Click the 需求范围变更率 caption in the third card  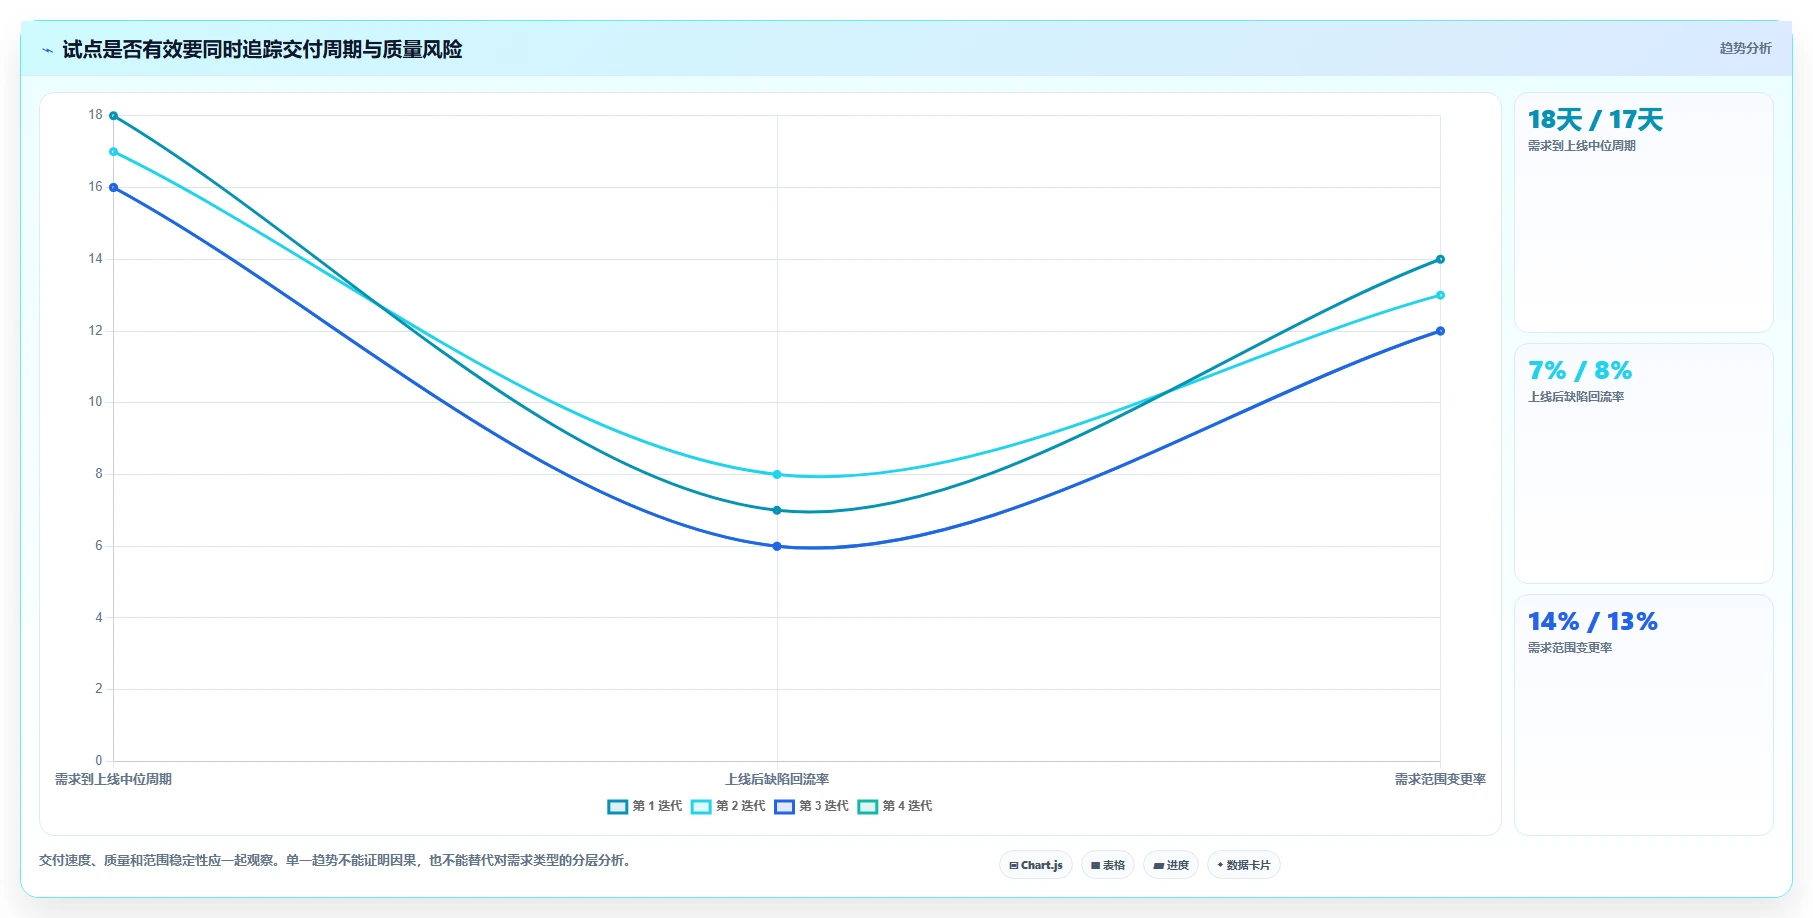(x=1570, y=648)
